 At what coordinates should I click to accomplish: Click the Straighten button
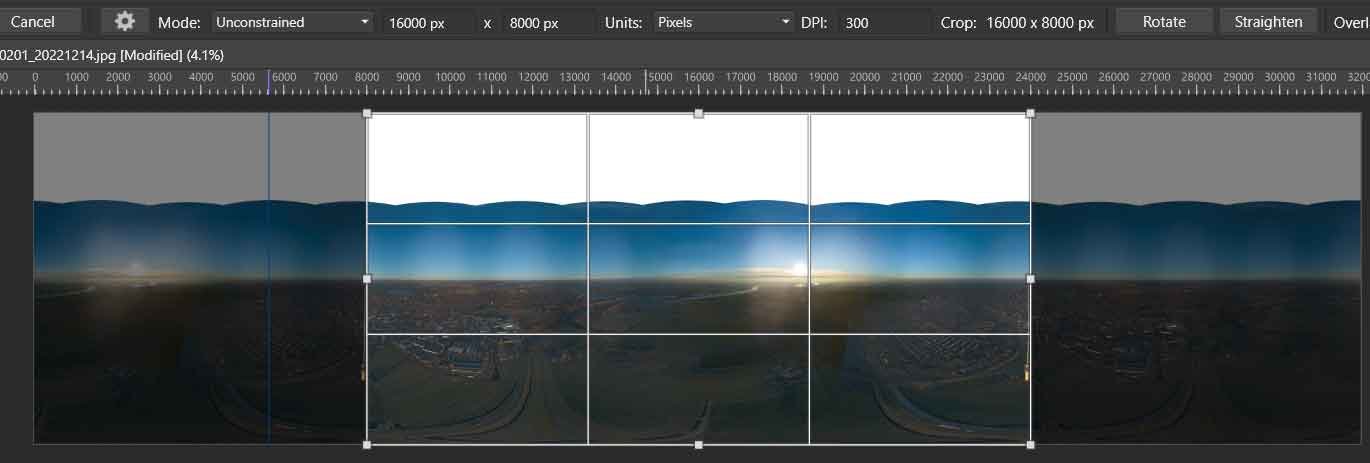pyautogui.click(x=1268, y=21)
